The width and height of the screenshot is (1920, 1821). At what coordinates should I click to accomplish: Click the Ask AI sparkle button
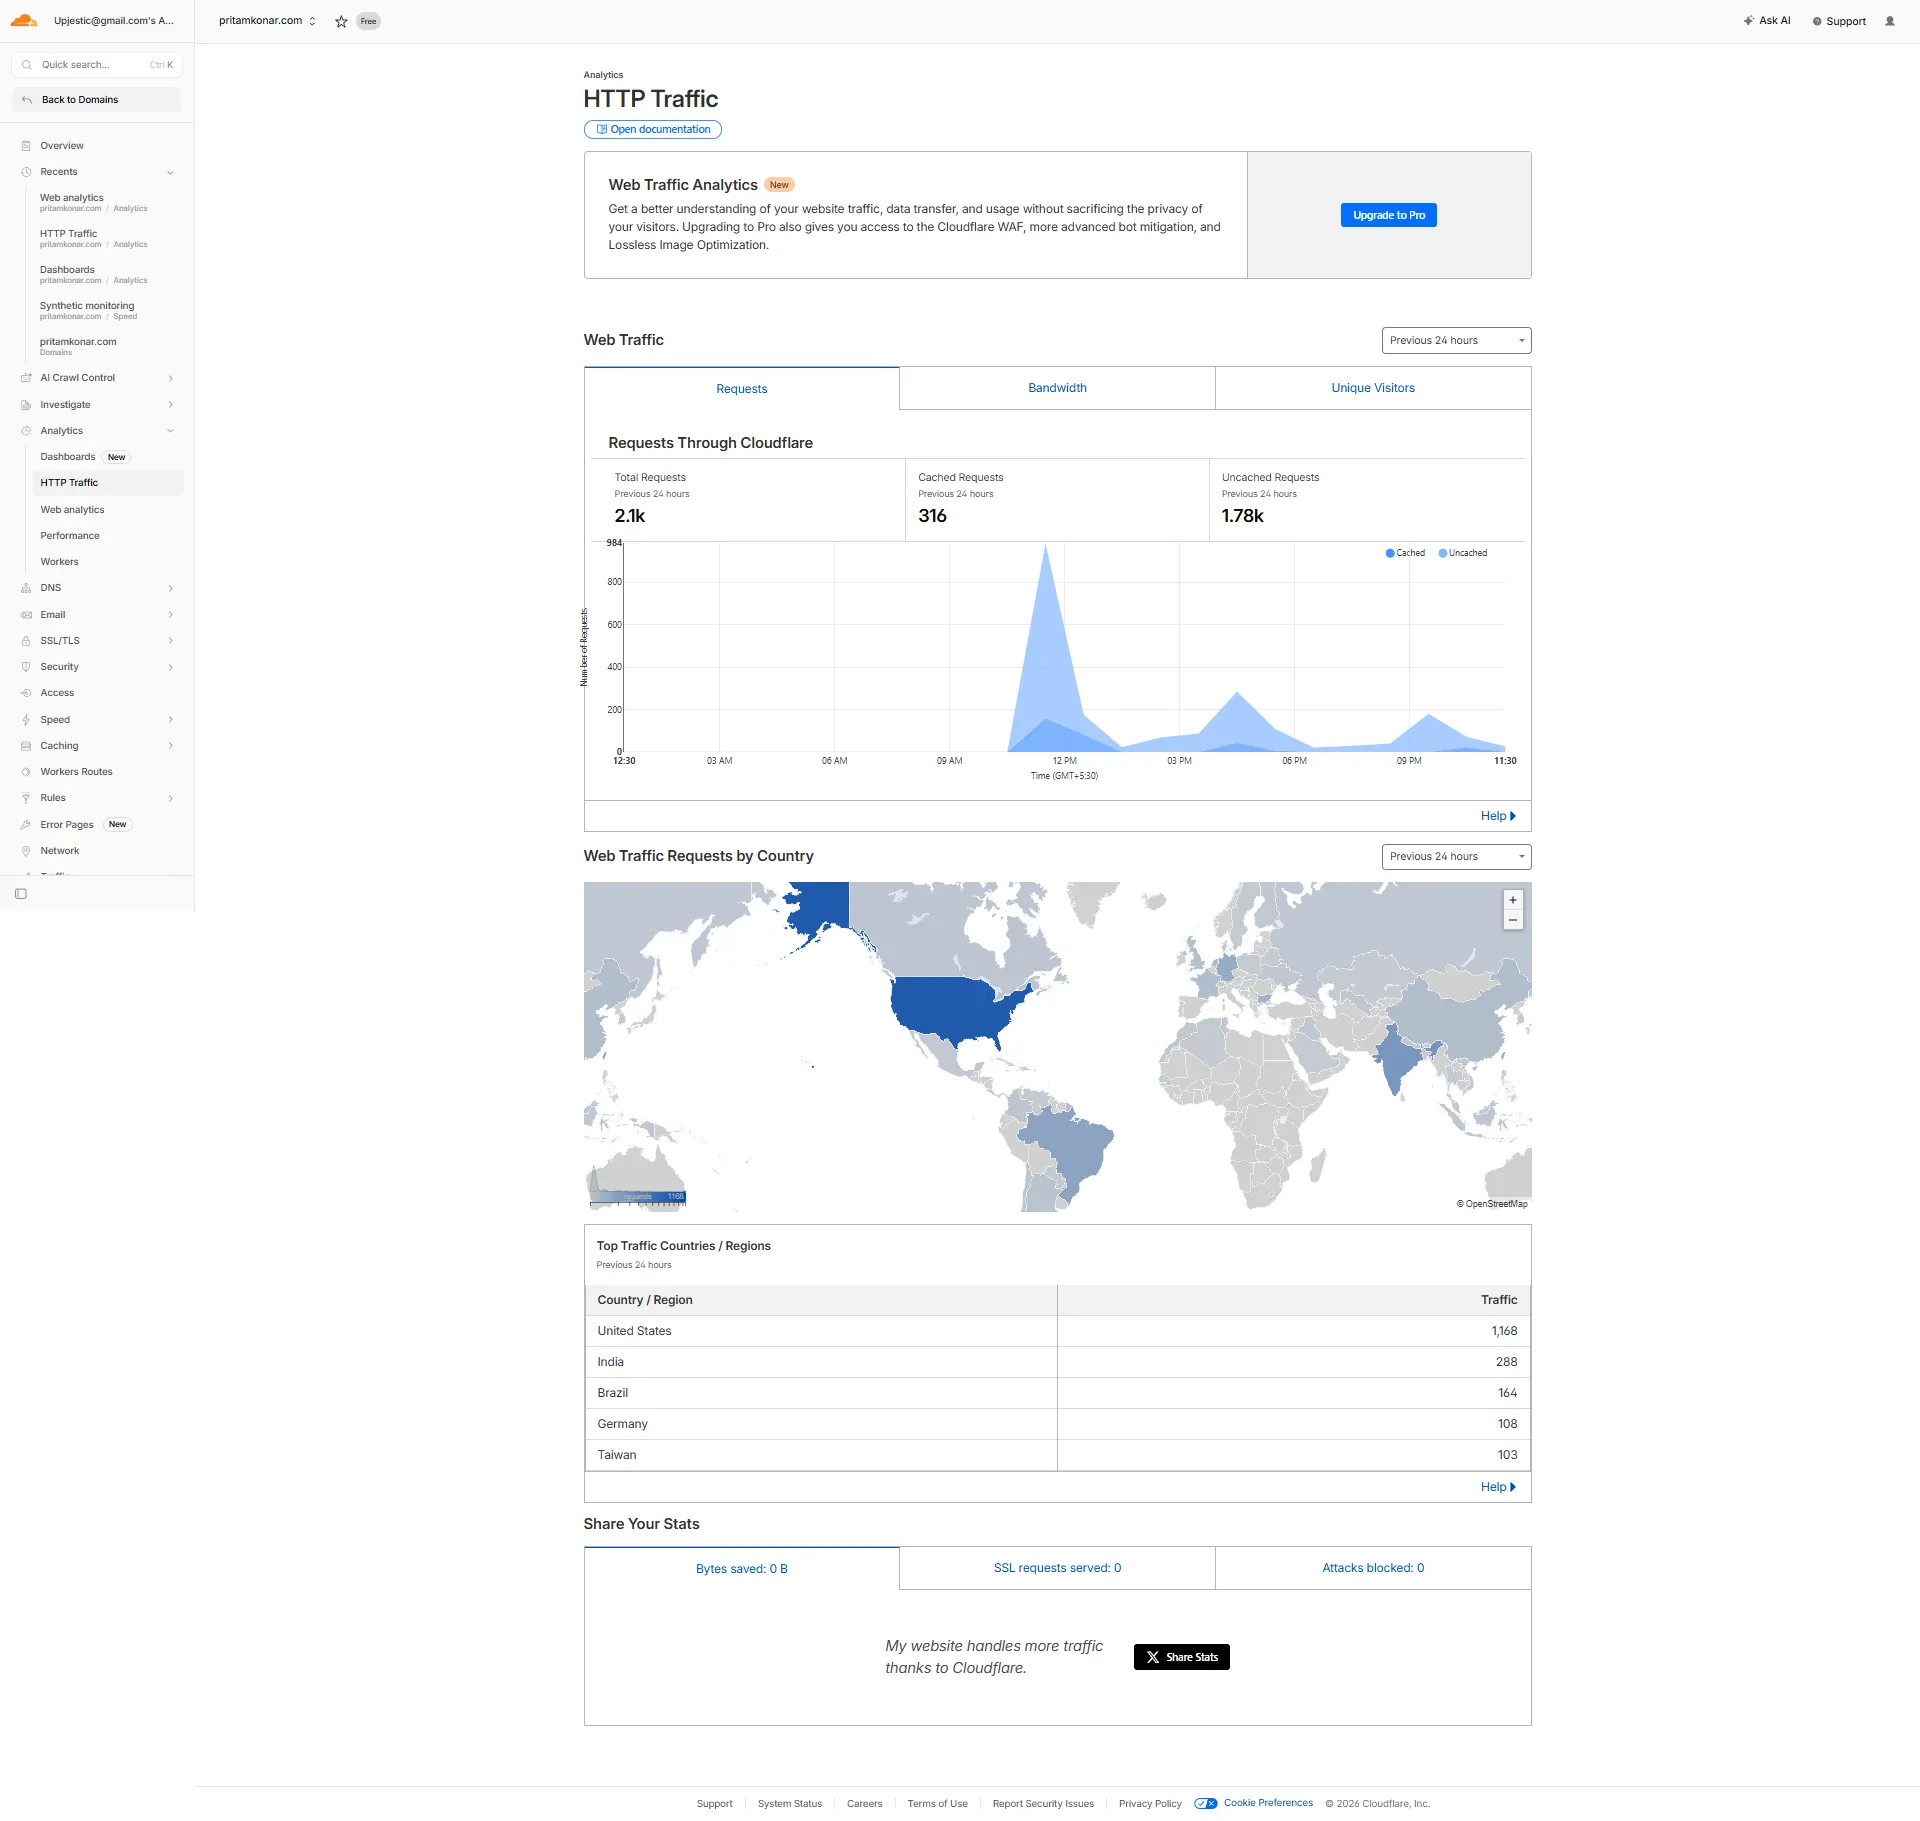pos(1767,21)
